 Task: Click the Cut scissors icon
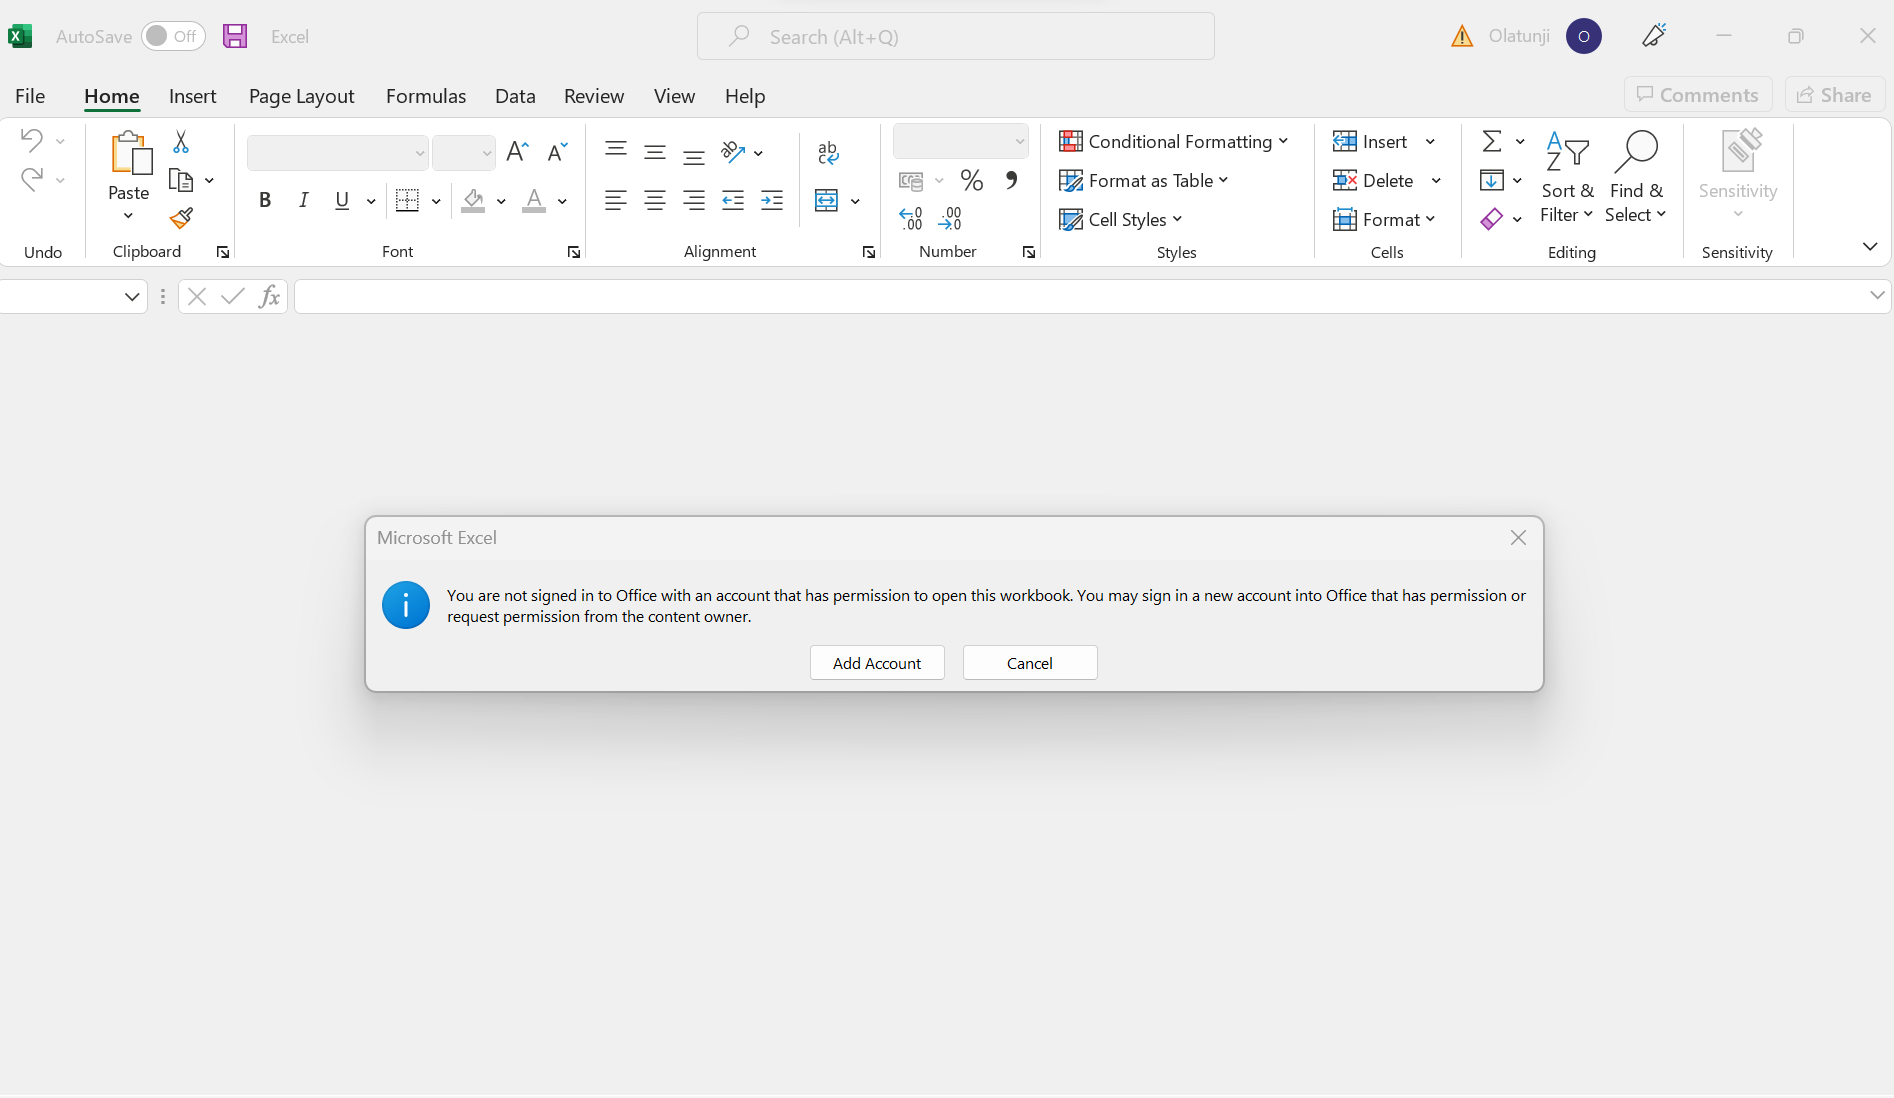(181, 142)
